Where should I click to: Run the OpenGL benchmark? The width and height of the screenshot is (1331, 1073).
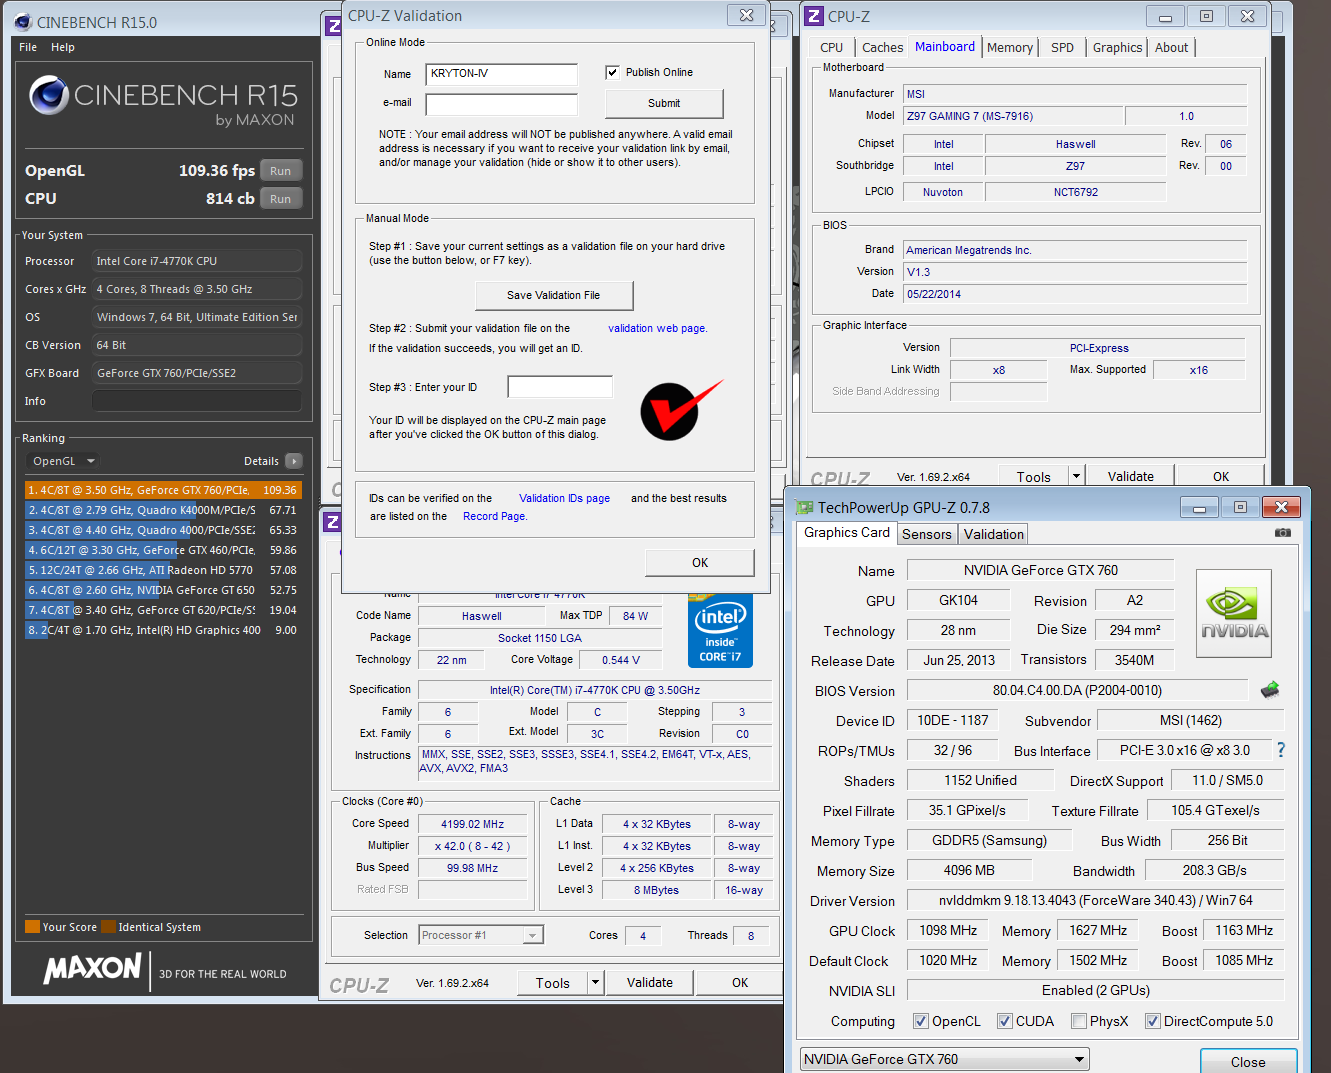281,171
